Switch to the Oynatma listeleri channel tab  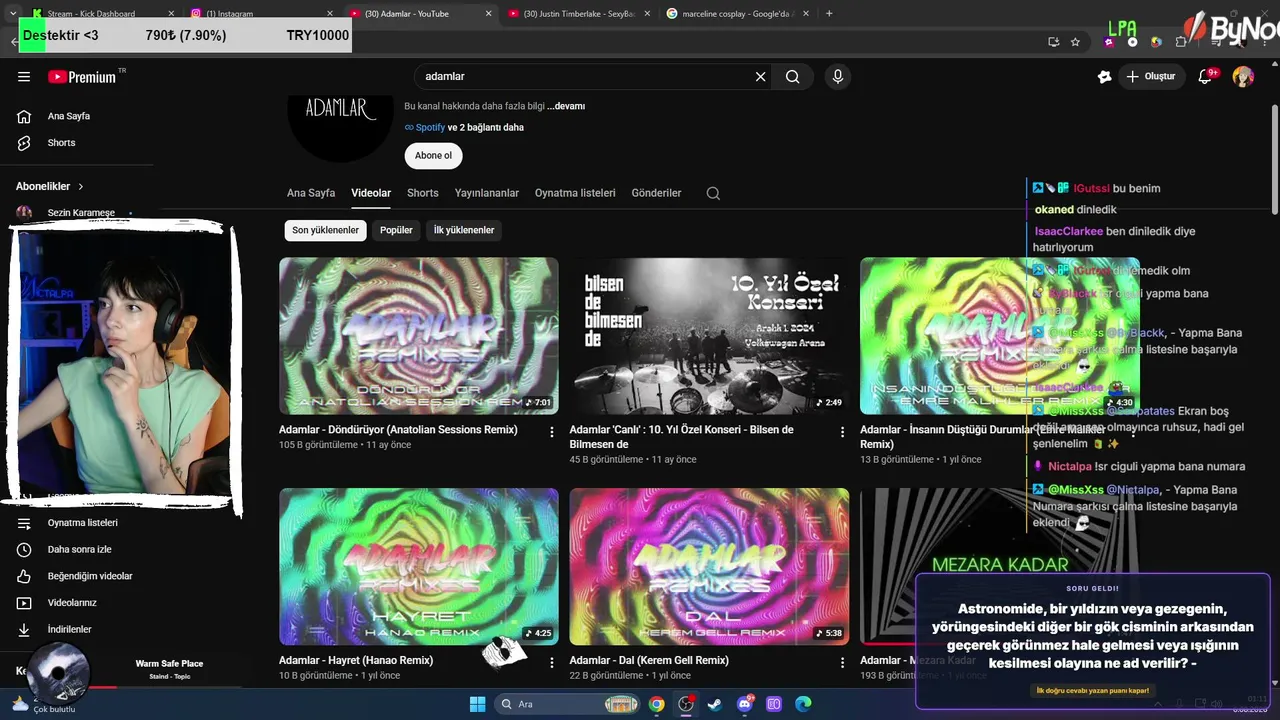[x=575, y=193]
